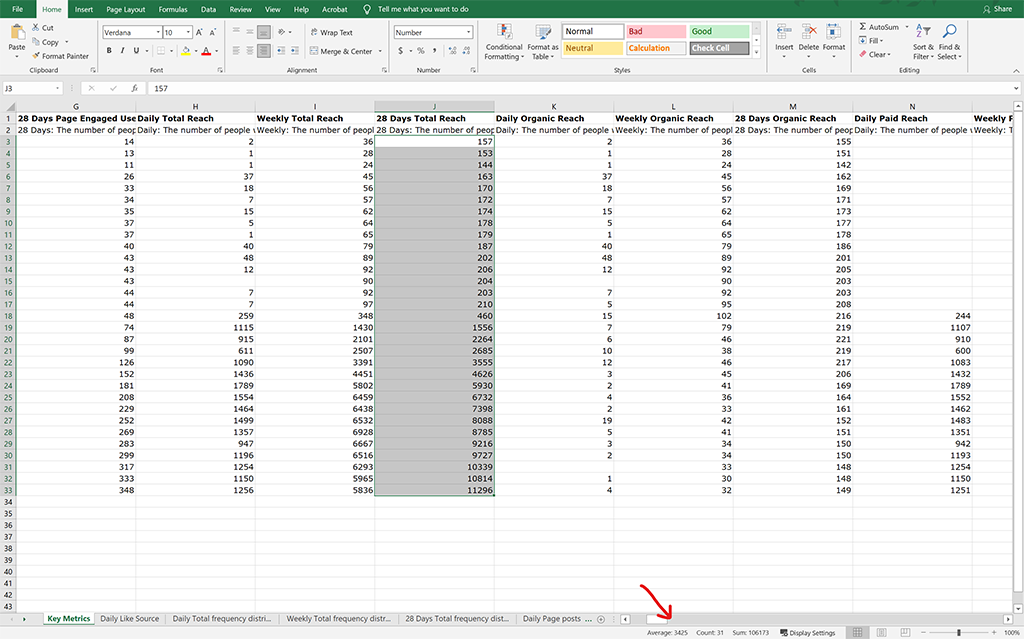Image resolution: width=1024 pixels, height=639 pixels.
Task: Apply the Bad cell style
Action: pyautogui.click(x=656, y=31)
